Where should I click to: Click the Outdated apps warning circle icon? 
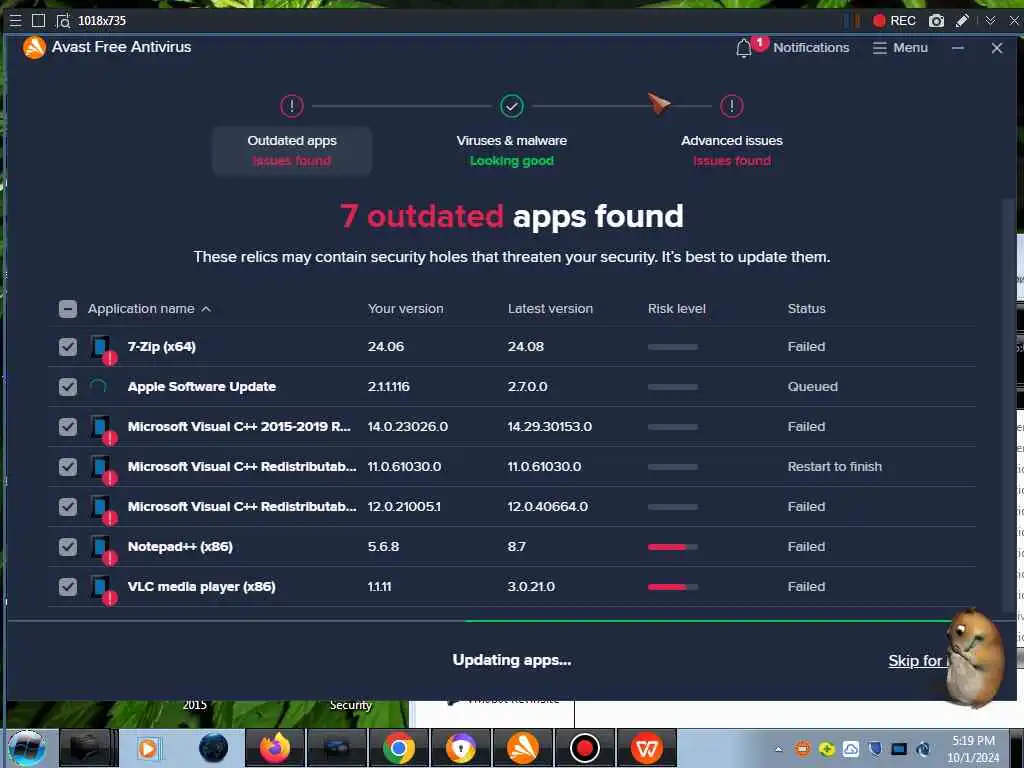[x=292, y=106]
